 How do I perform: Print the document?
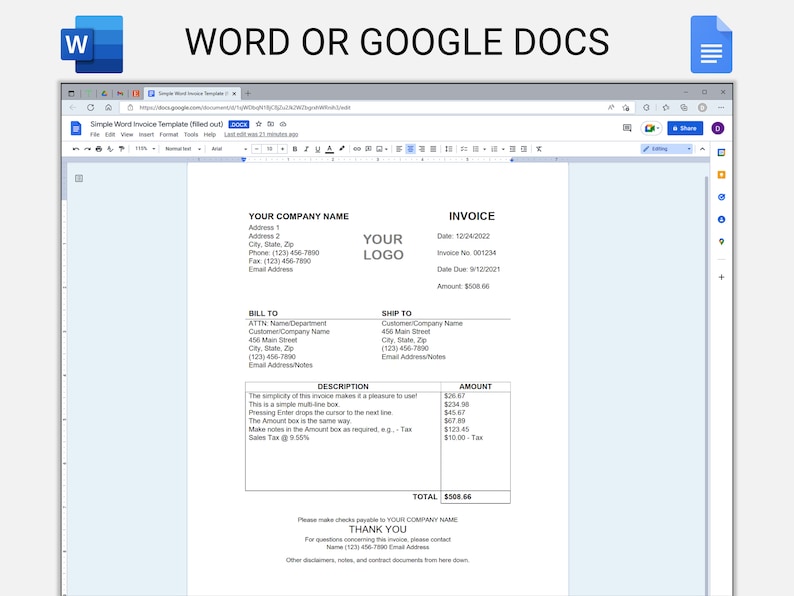pyautogui.click(x=99, y=149)
